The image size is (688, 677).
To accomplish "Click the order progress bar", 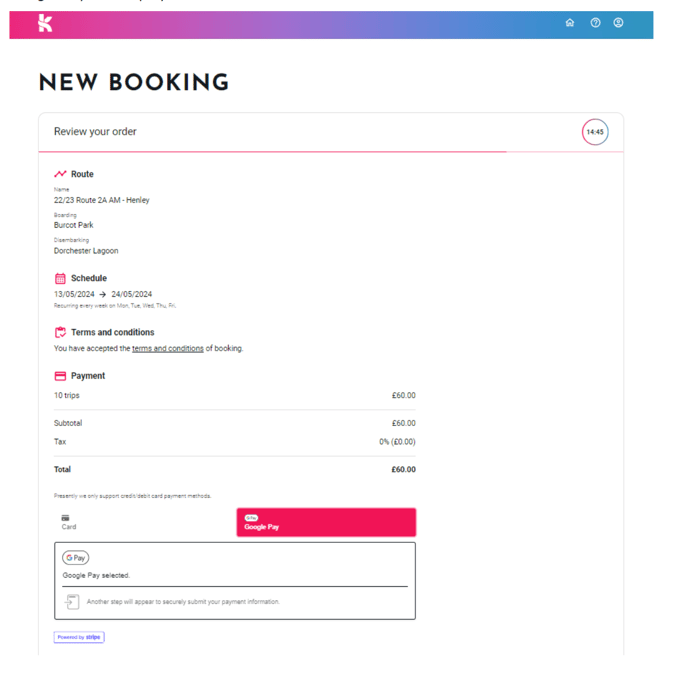I will click(331, 152).
